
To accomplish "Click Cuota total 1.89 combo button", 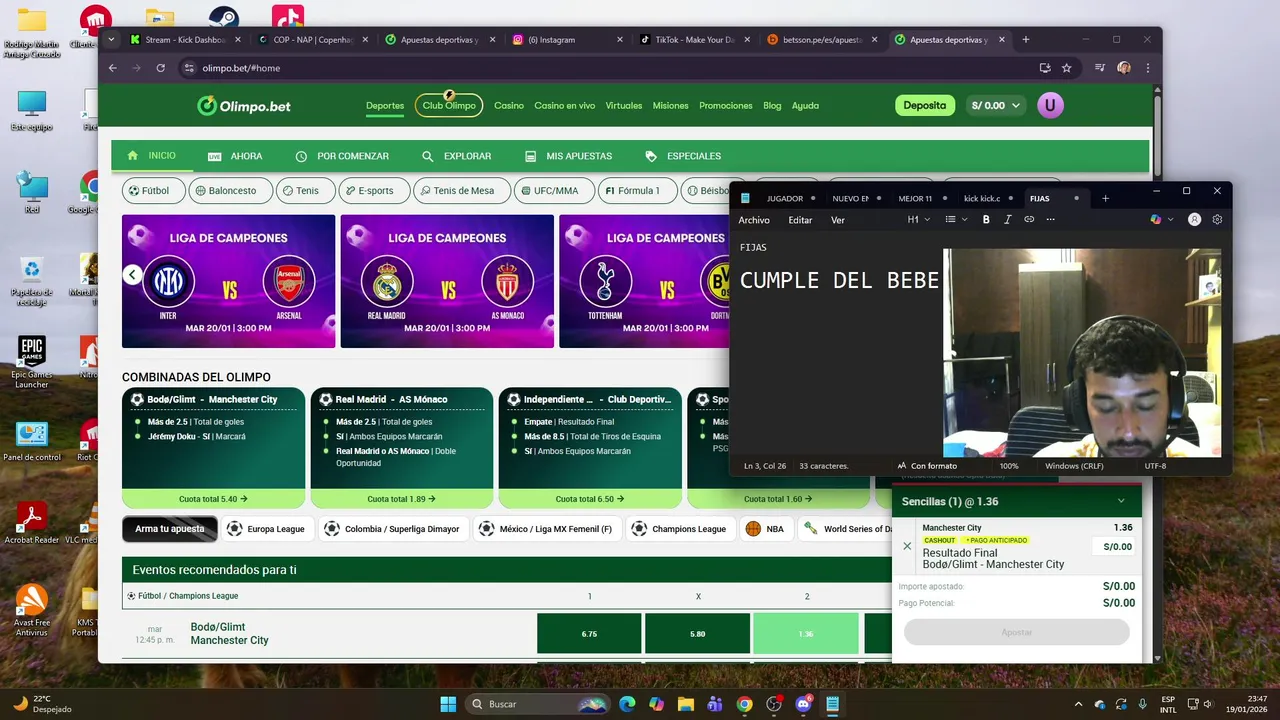I will 401,498.
